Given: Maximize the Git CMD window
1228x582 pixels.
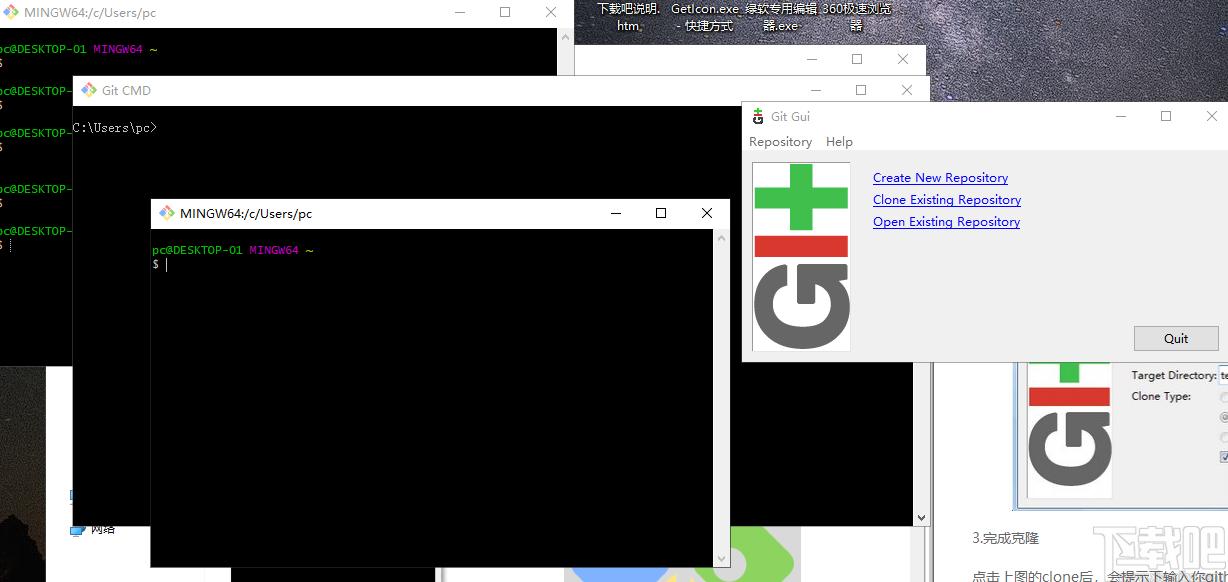Looking at the screenshot, I should click(861, 90).
